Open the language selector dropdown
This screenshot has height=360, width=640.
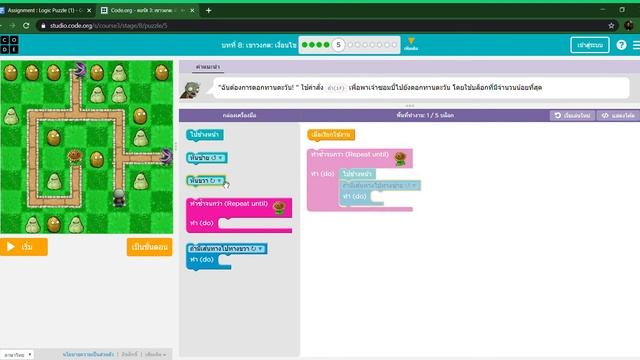pos(17,355)
